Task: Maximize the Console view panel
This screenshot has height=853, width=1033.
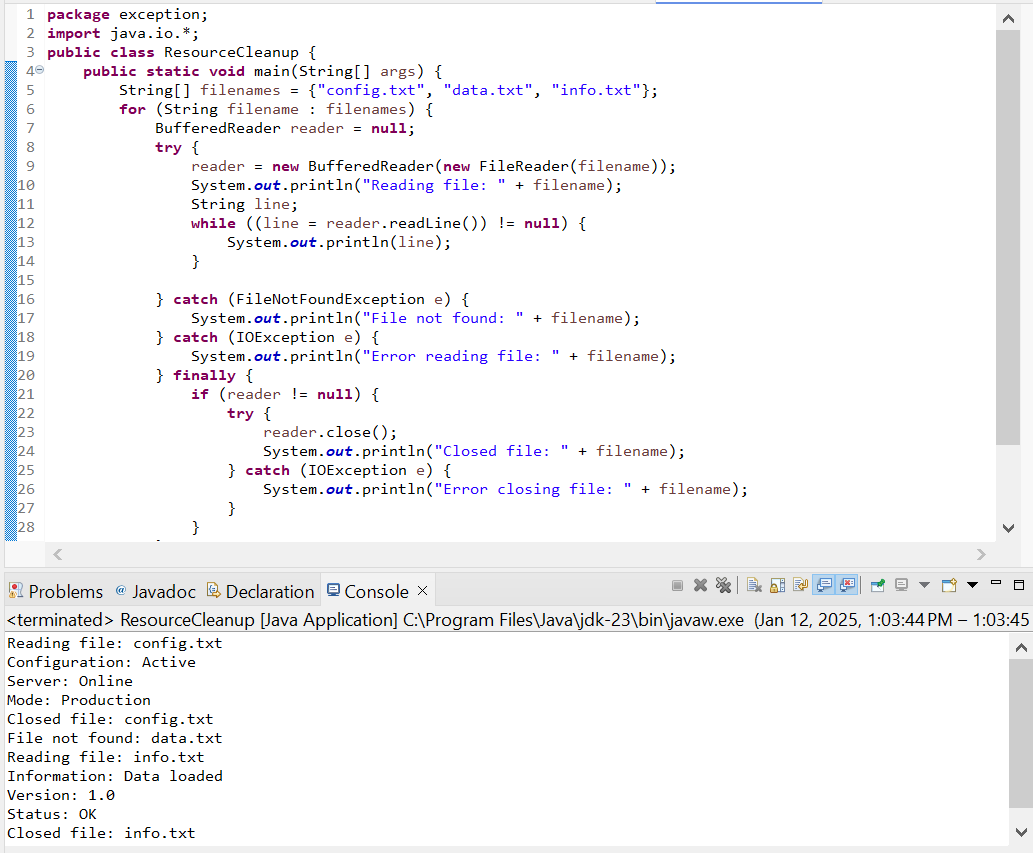Action: click(1019, 585)
